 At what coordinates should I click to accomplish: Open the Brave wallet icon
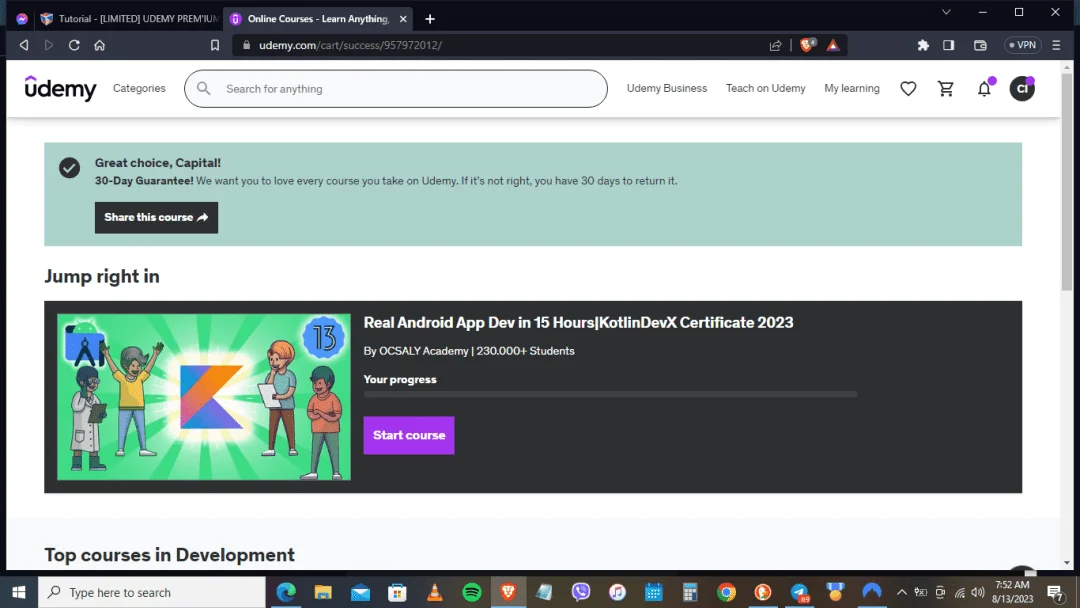(980, 45)
